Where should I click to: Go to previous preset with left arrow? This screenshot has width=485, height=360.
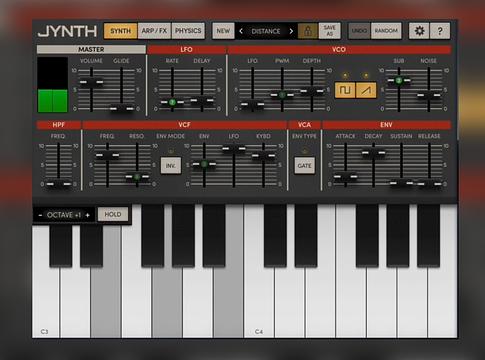click(x=241, y=31)
